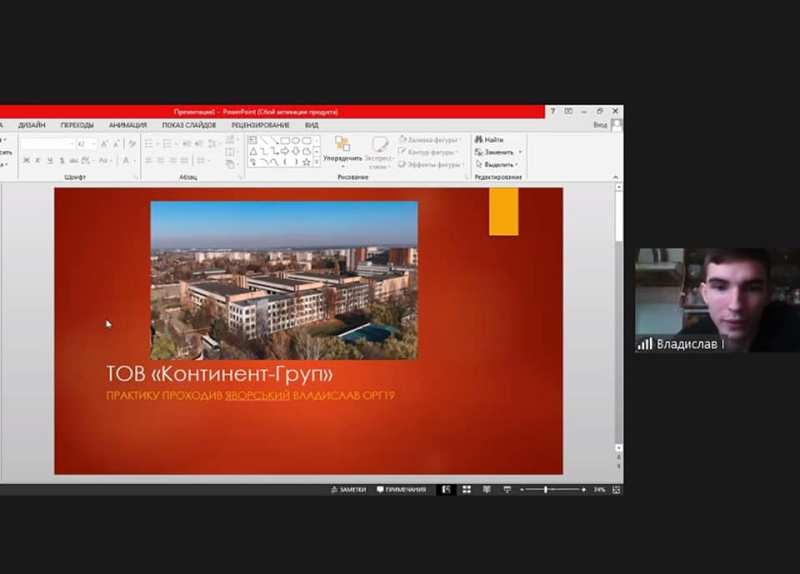Screen dimensions: 800x574
Task: Select the down arrow shape
Action: [296, 152]
